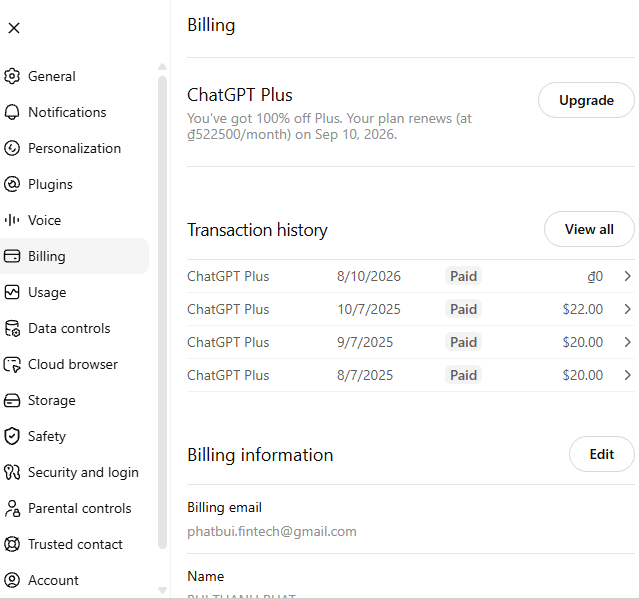
Task: Click the Paid badge for 8/10/2026
Action: tap(463, 276)
